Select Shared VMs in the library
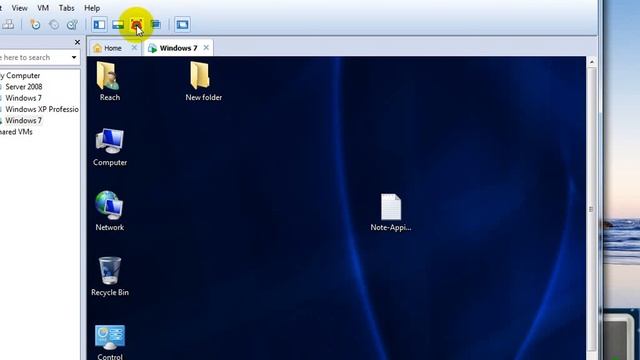 (x=16, y=132)
